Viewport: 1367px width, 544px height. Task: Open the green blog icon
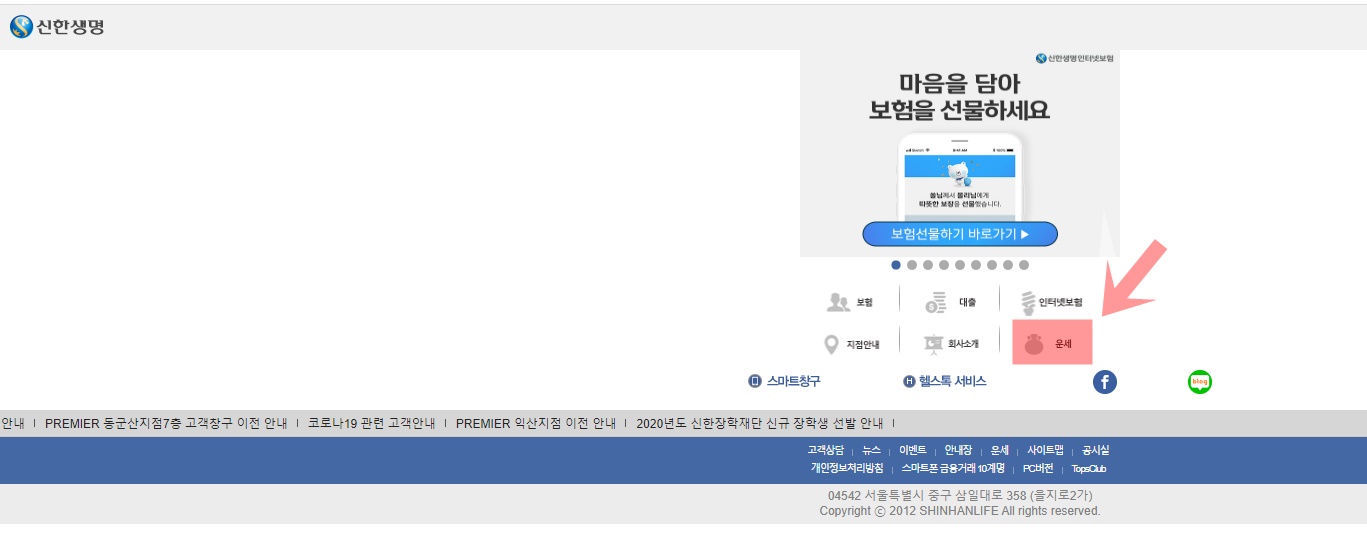coord(1199,381)
